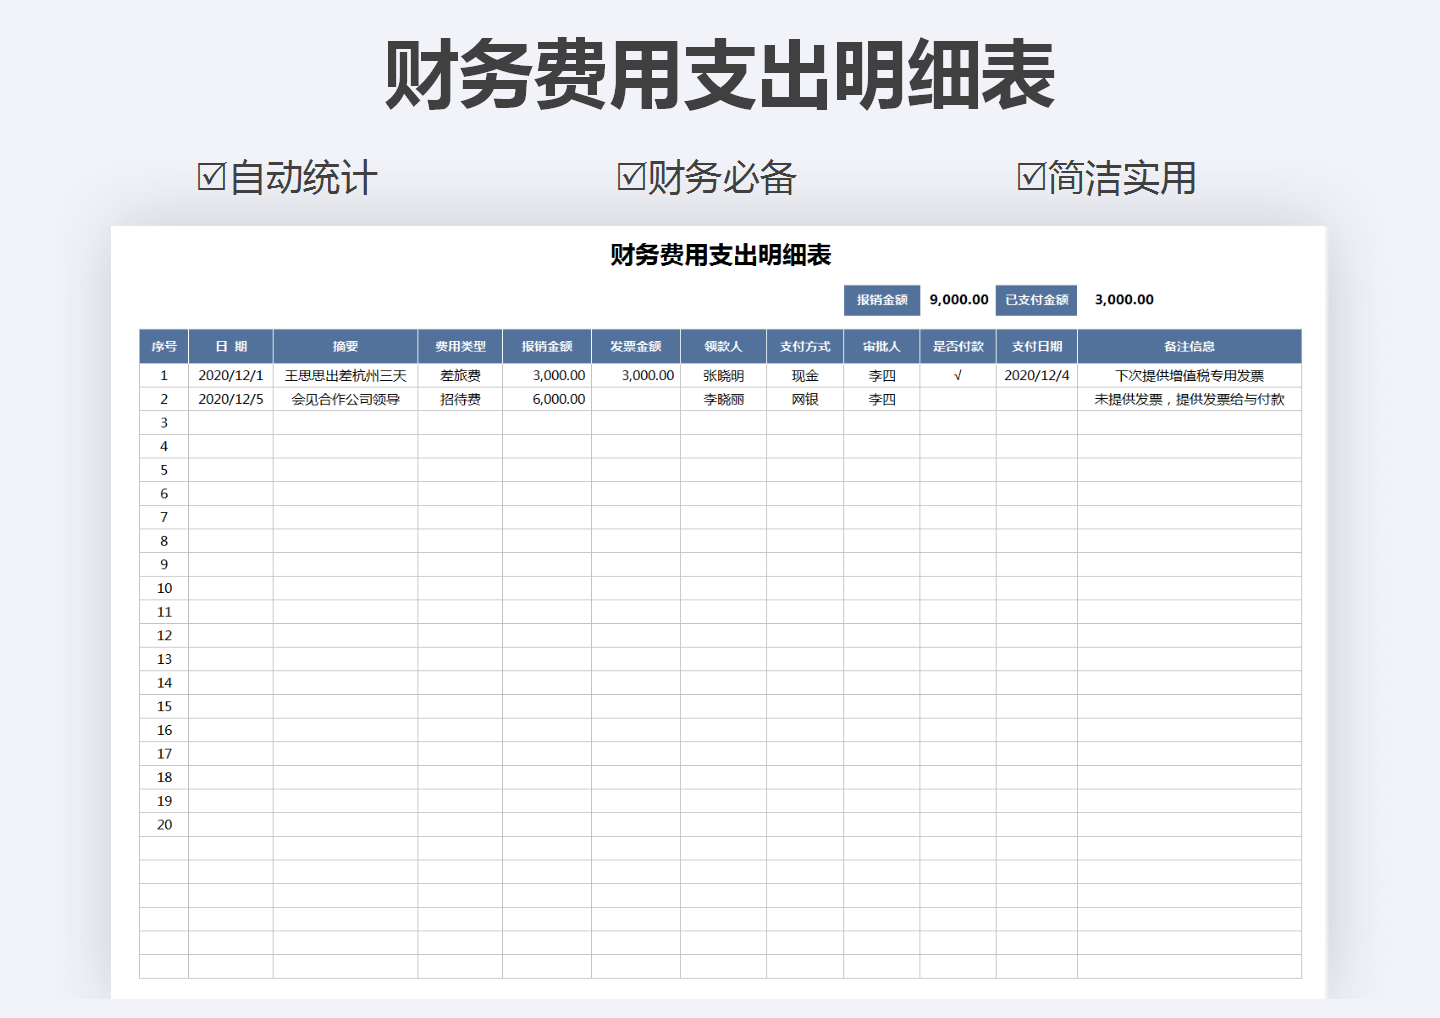
Task: Click the 招待费 expense type cell
Action: click(460, 398)
